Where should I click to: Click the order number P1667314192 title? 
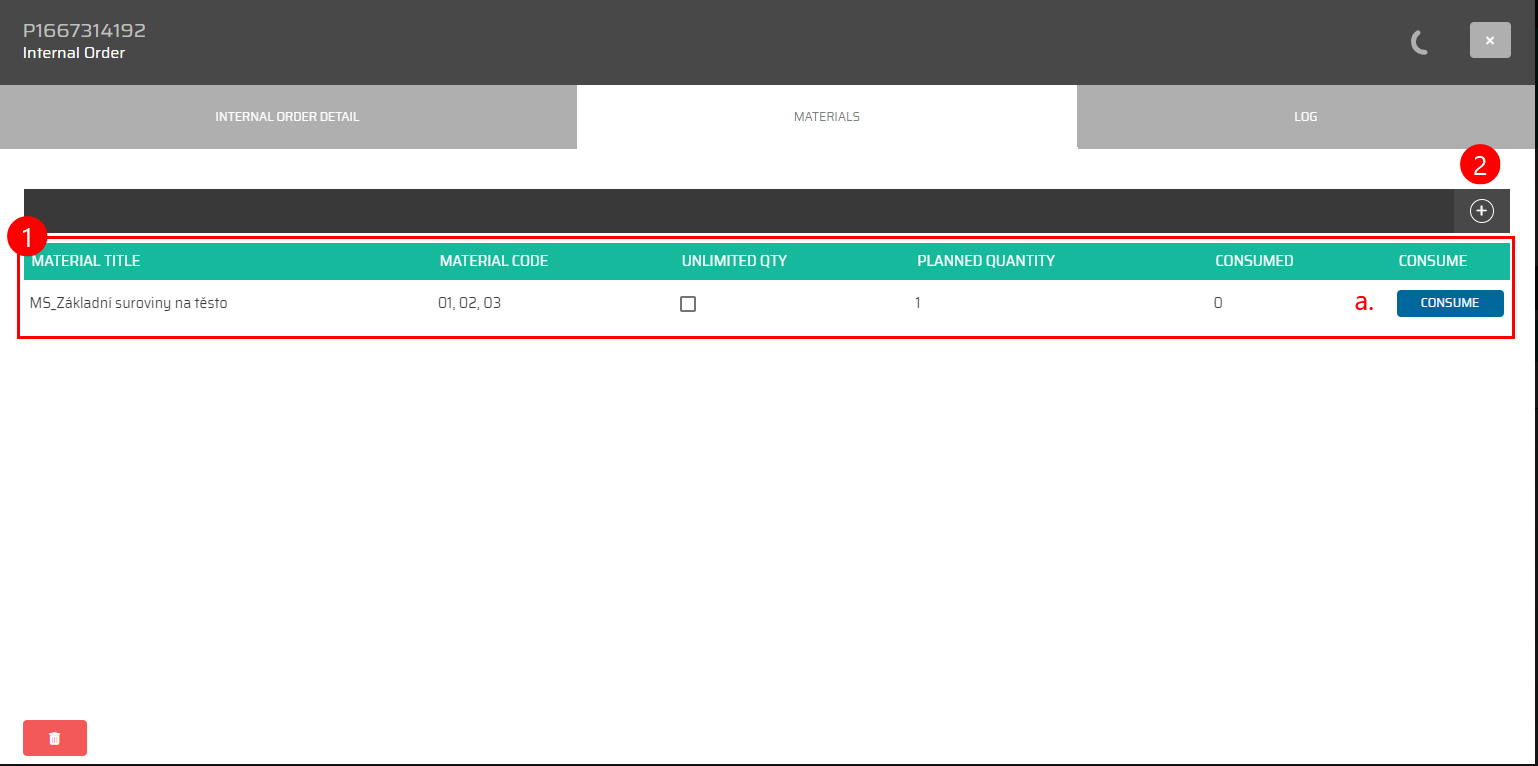[84, 31]
